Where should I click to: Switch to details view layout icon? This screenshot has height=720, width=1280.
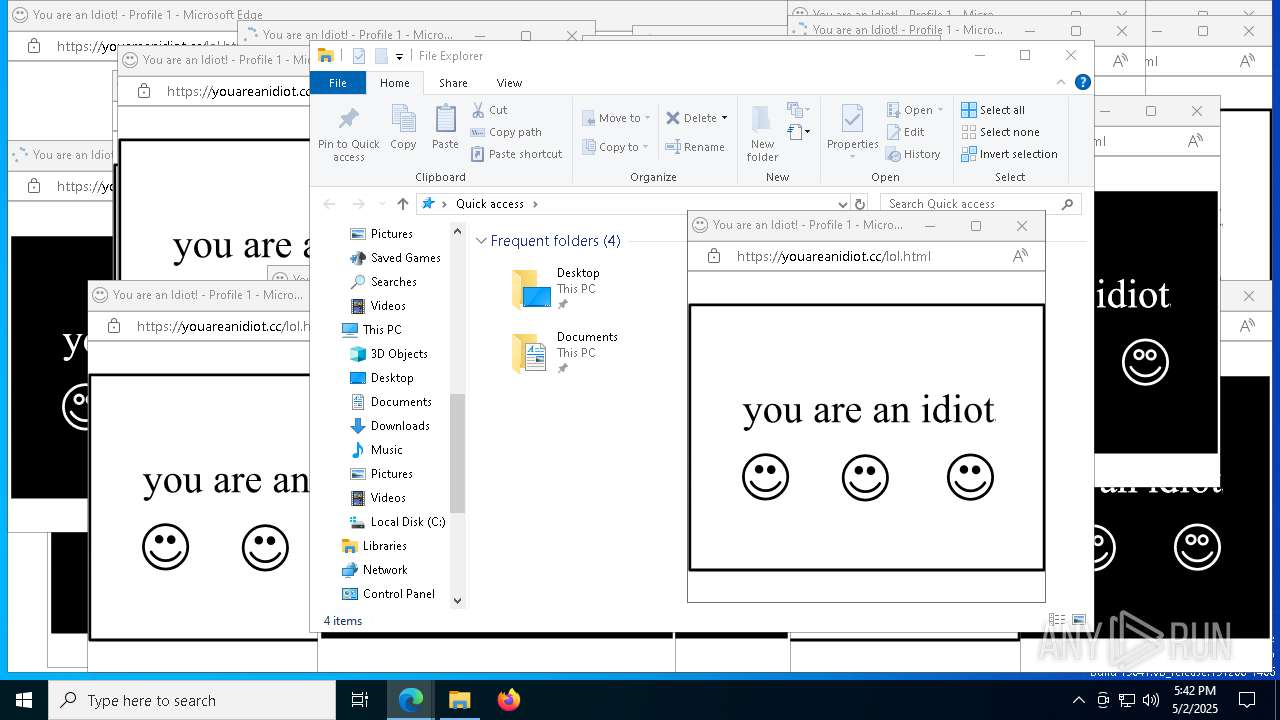(x=1057, y=621)
